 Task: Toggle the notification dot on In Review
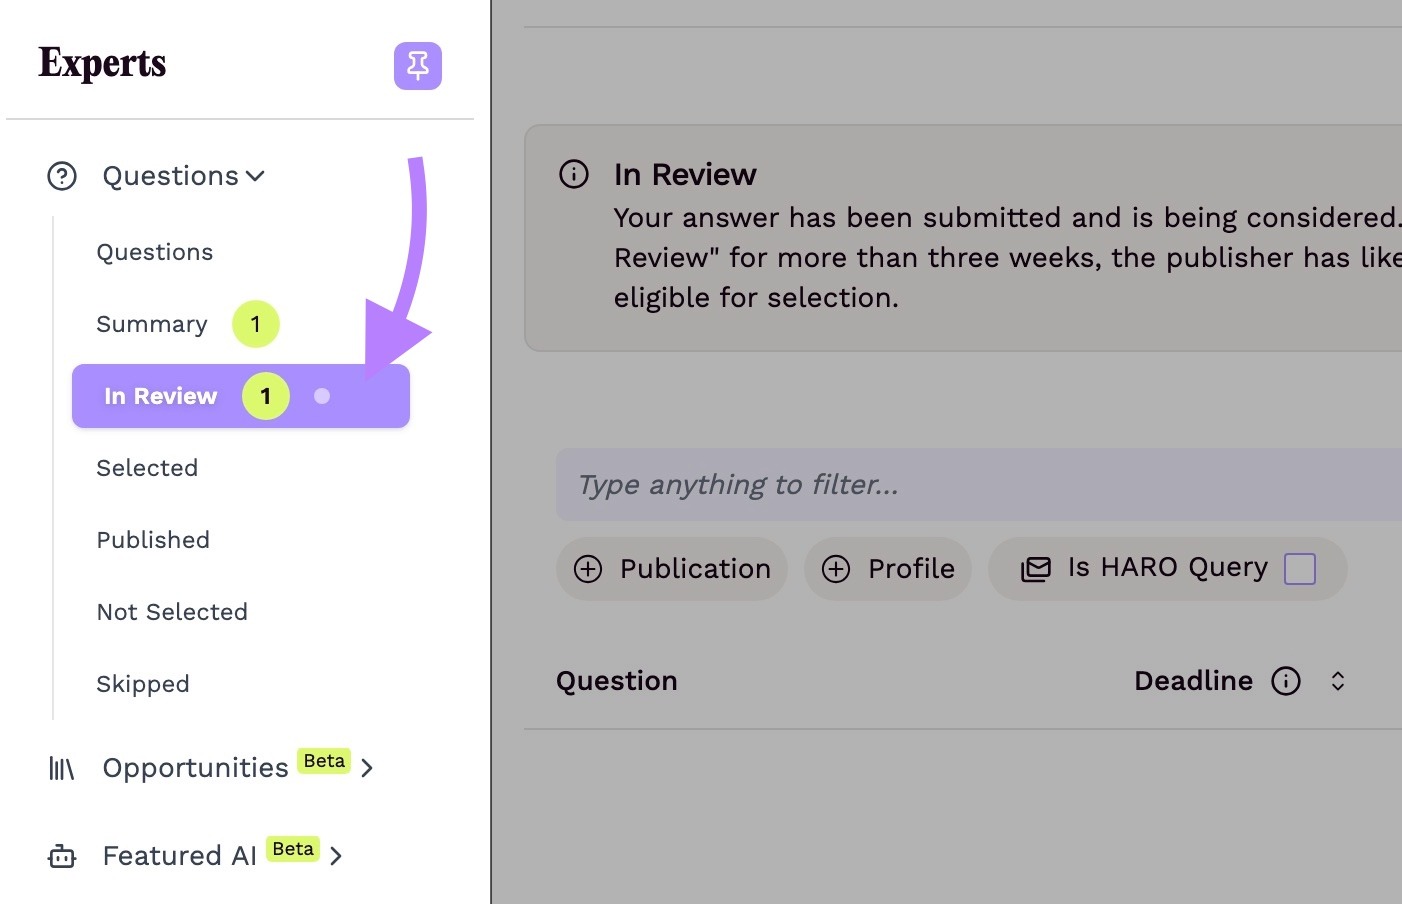tap(322, 396)
